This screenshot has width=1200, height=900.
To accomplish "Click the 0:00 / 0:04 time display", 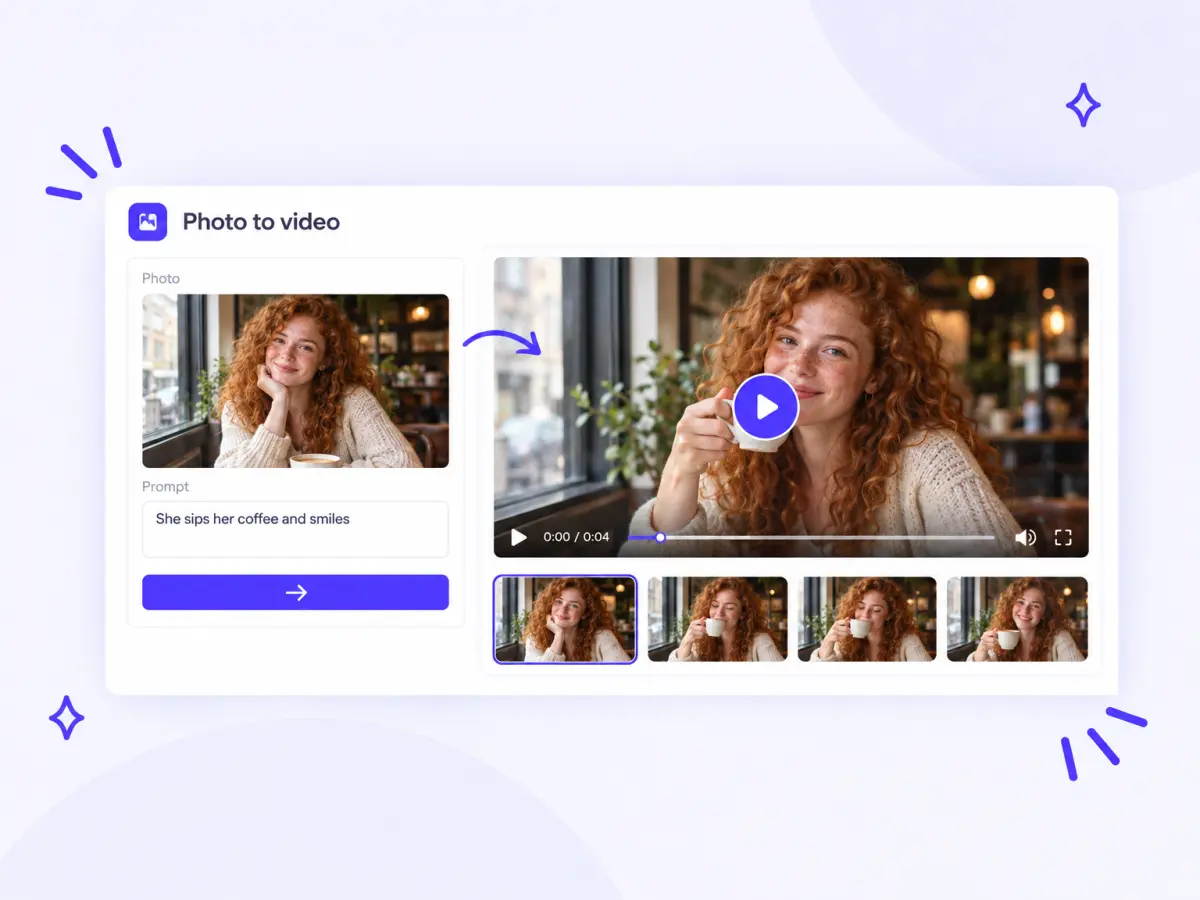I will point(576,538).
